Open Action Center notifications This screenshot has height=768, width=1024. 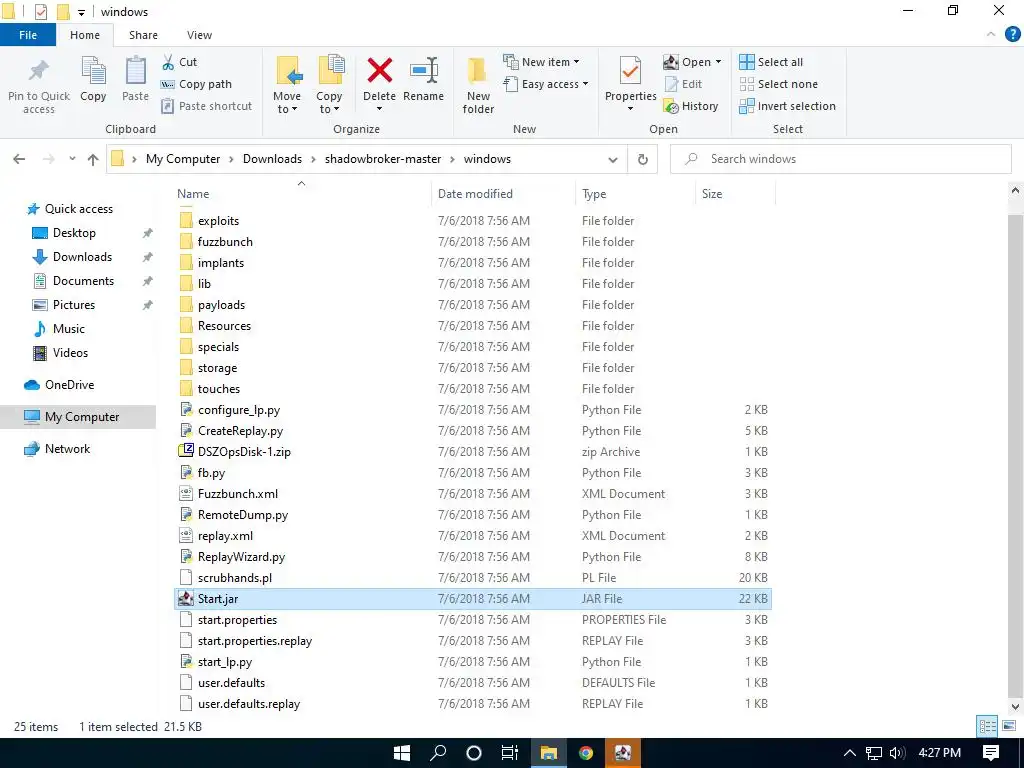click(x=991, y=753)
